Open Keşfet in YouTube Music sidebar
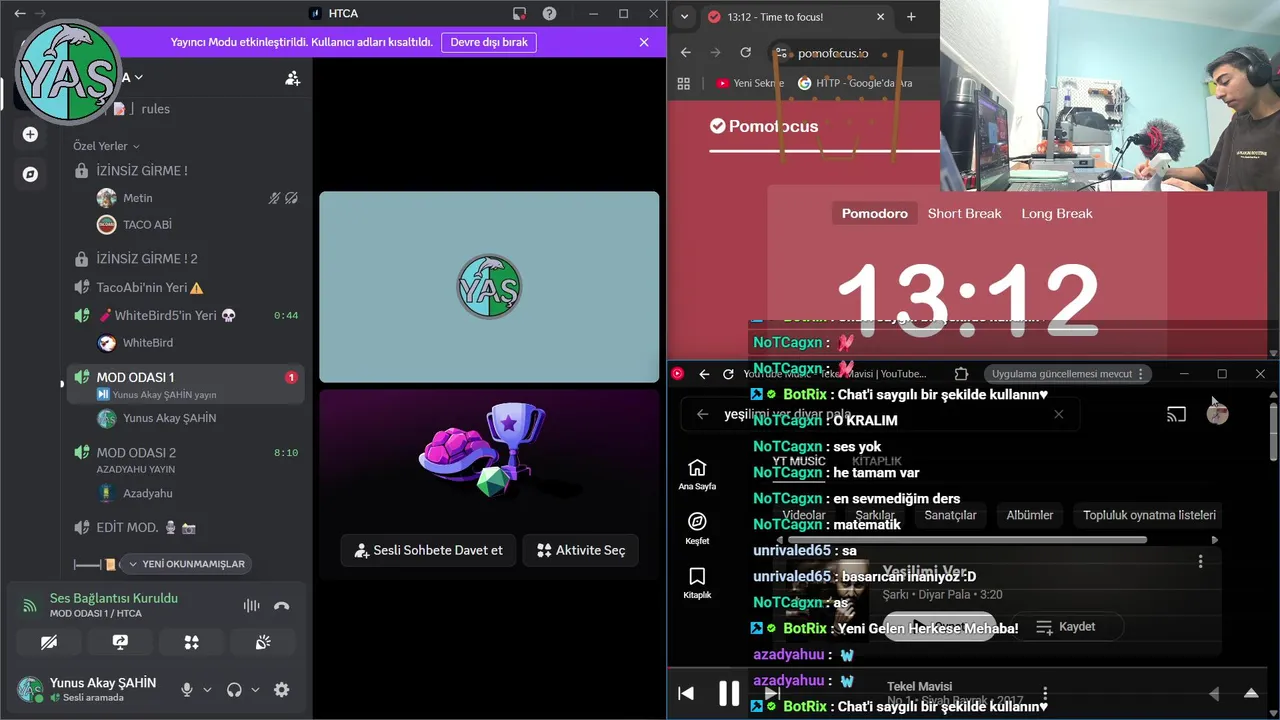This screenshot has height=720, width=1280. [697, 529]
